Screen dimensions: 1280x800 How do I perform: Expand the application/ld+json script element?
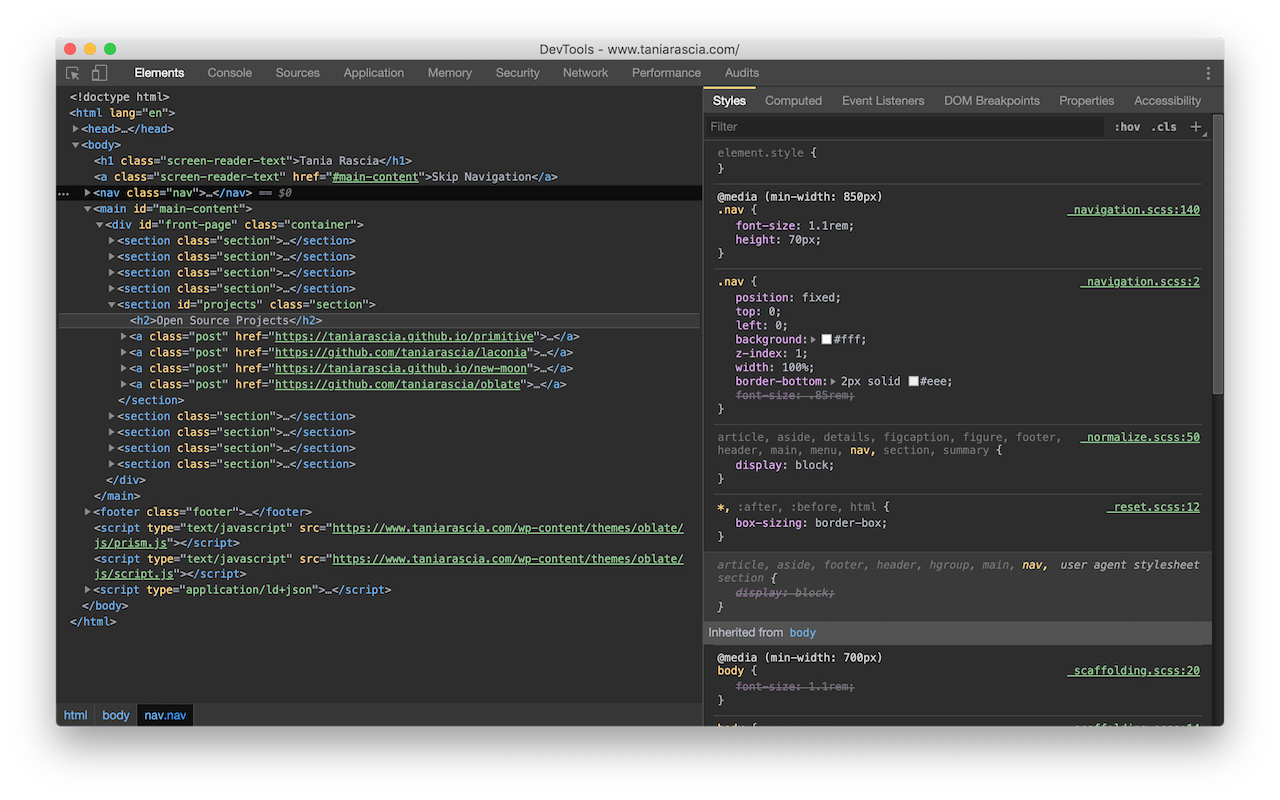point(88,590)
